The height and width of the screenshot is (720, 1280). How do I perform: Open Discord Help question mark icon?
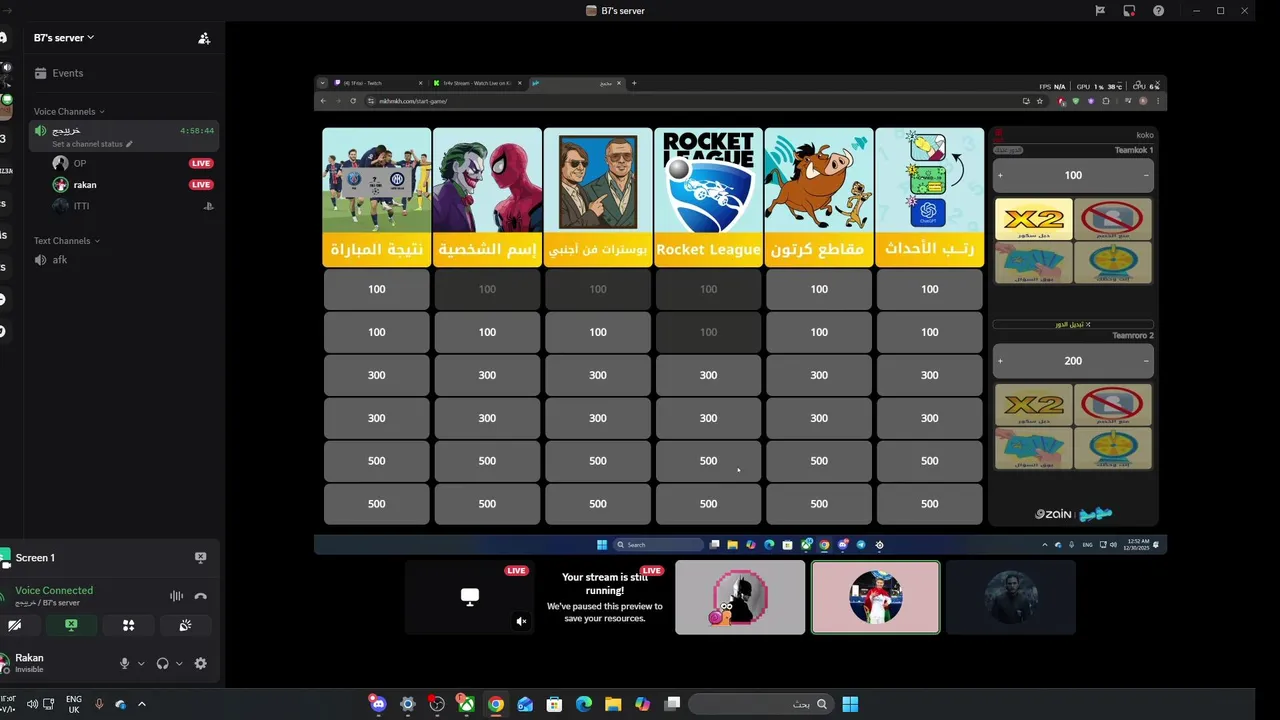click(1158, 10)
